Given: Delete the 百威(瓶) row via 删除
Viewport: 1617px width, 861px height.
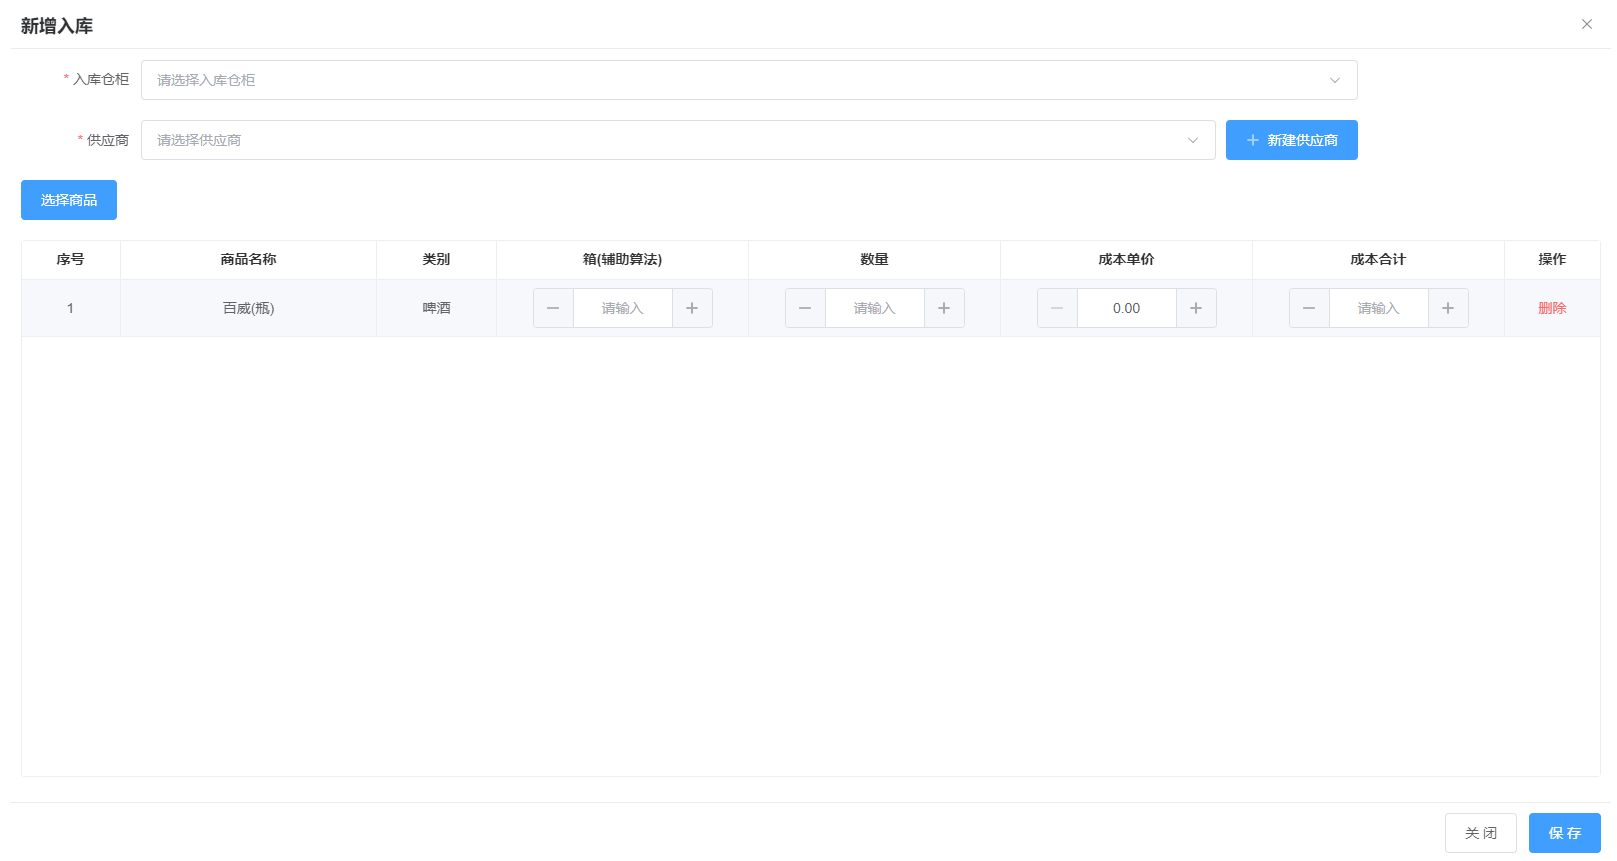Looking at the screenshot, I should [1552, 308].
